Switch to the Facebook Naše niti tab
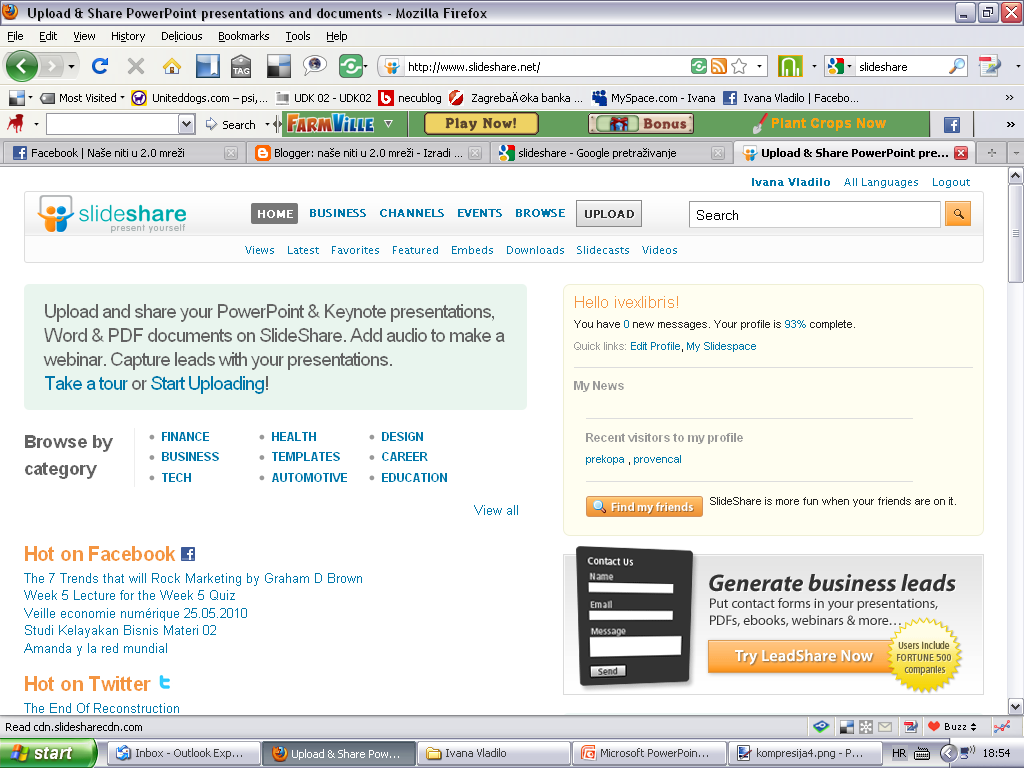Screen dimensions: 1024x768 coord(124,153)
